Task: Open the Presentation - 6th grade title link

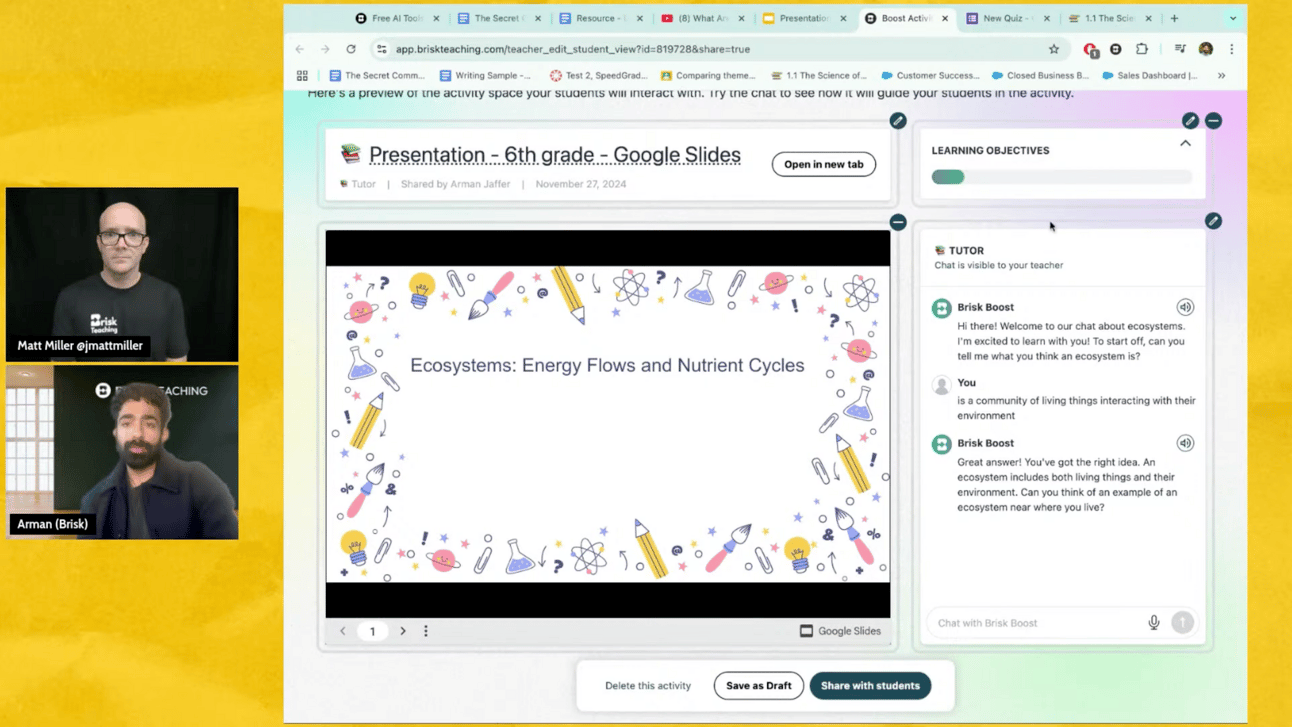Action: click(555, 155)
